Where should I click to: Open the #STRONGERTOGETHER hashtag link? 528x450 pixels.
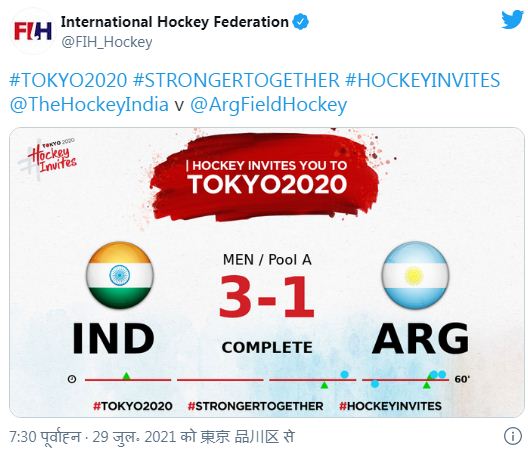(236, 80)
